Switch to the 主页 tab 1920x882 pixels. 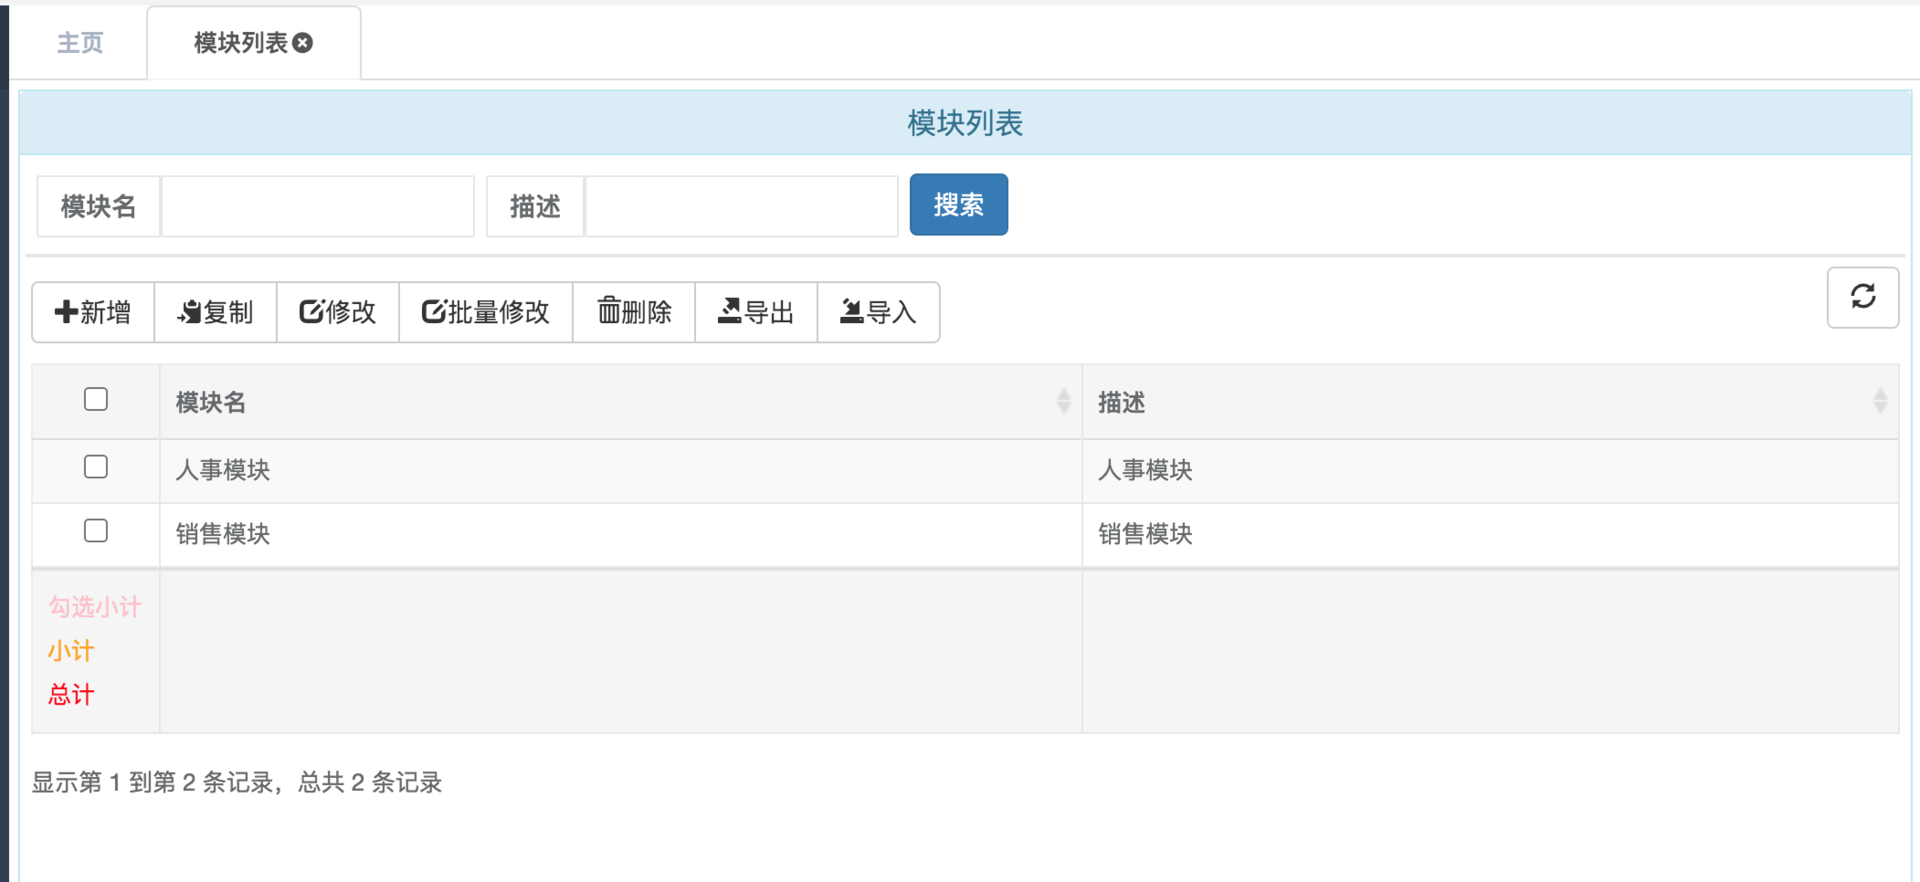pyautogui.click(x=80, y=42)
